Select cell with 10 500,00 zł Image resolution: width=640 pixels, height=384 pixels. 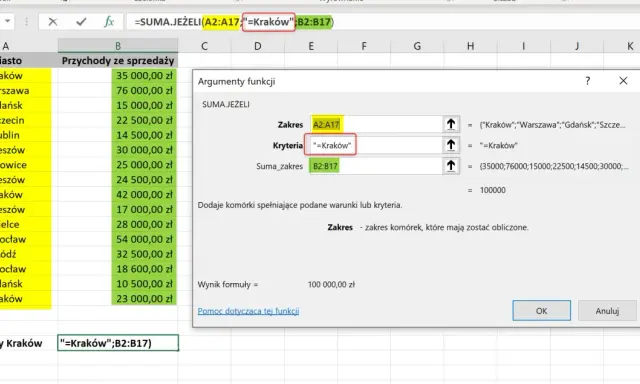(118, 284)
